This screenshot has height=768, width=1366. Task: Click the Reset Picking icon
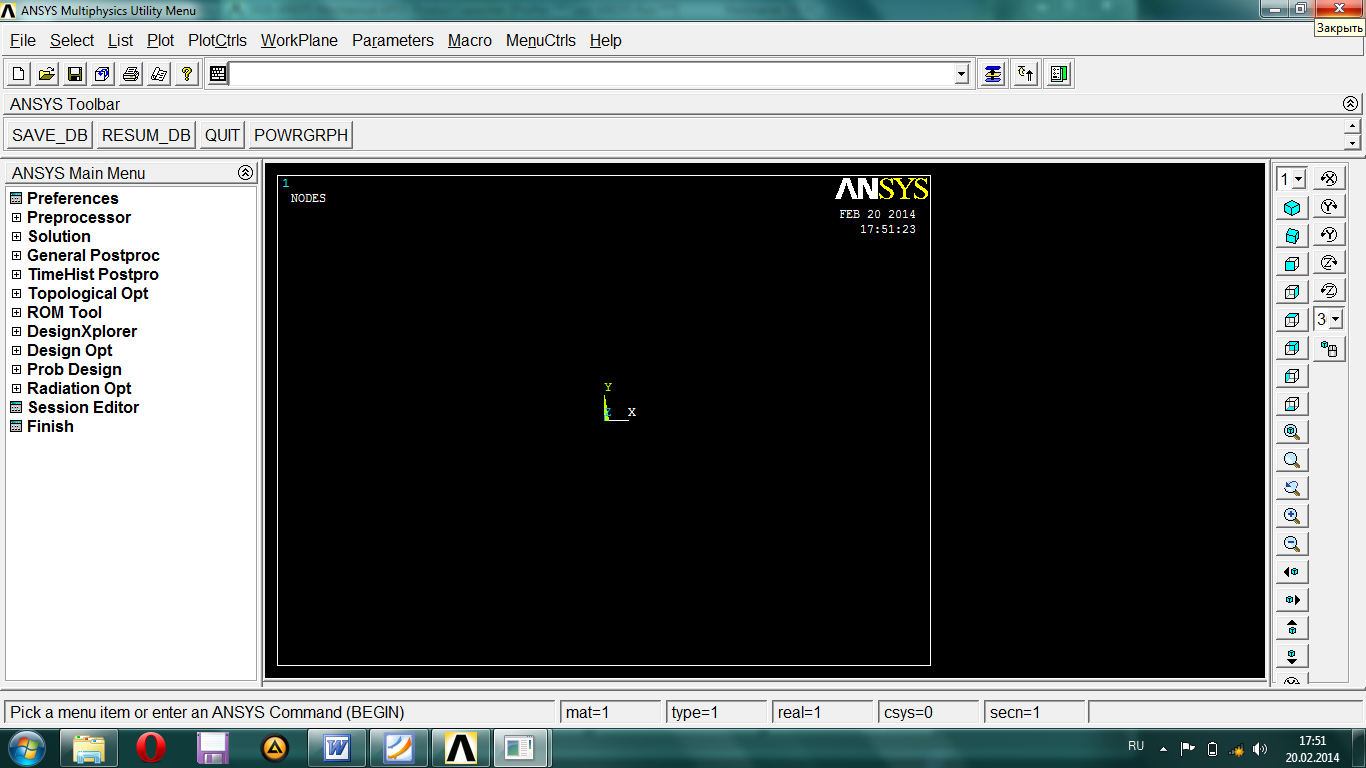[1026, 74]
